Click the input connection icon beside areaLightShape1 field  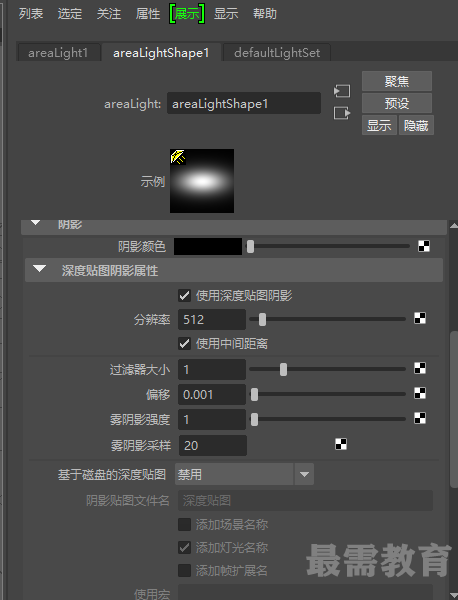pyautogui.click(x=342, y=91)
